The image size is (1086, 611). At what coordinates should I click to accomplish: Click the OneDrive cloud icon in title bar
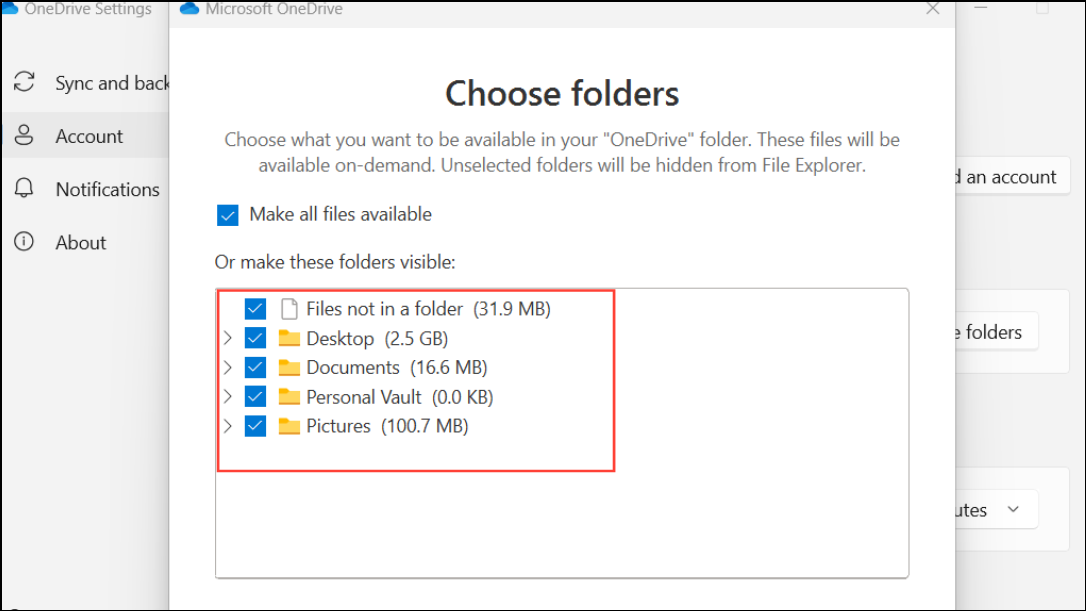(188, 8)
